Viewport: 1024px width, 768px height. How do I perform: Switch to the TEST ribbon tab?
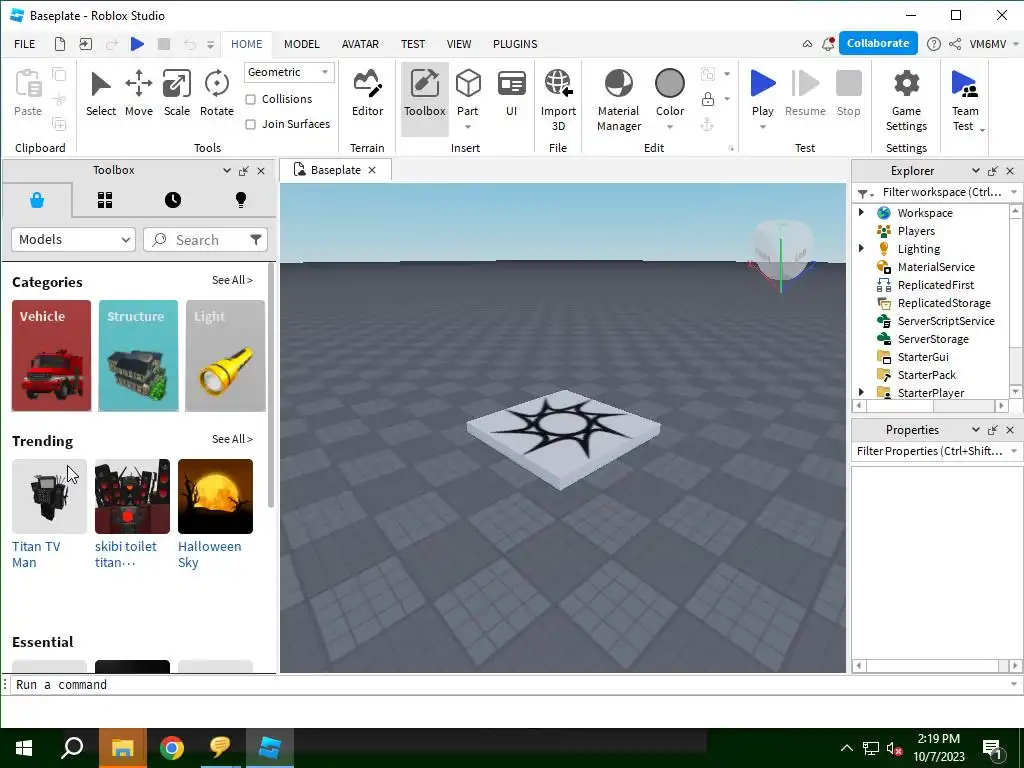[413, 44]
